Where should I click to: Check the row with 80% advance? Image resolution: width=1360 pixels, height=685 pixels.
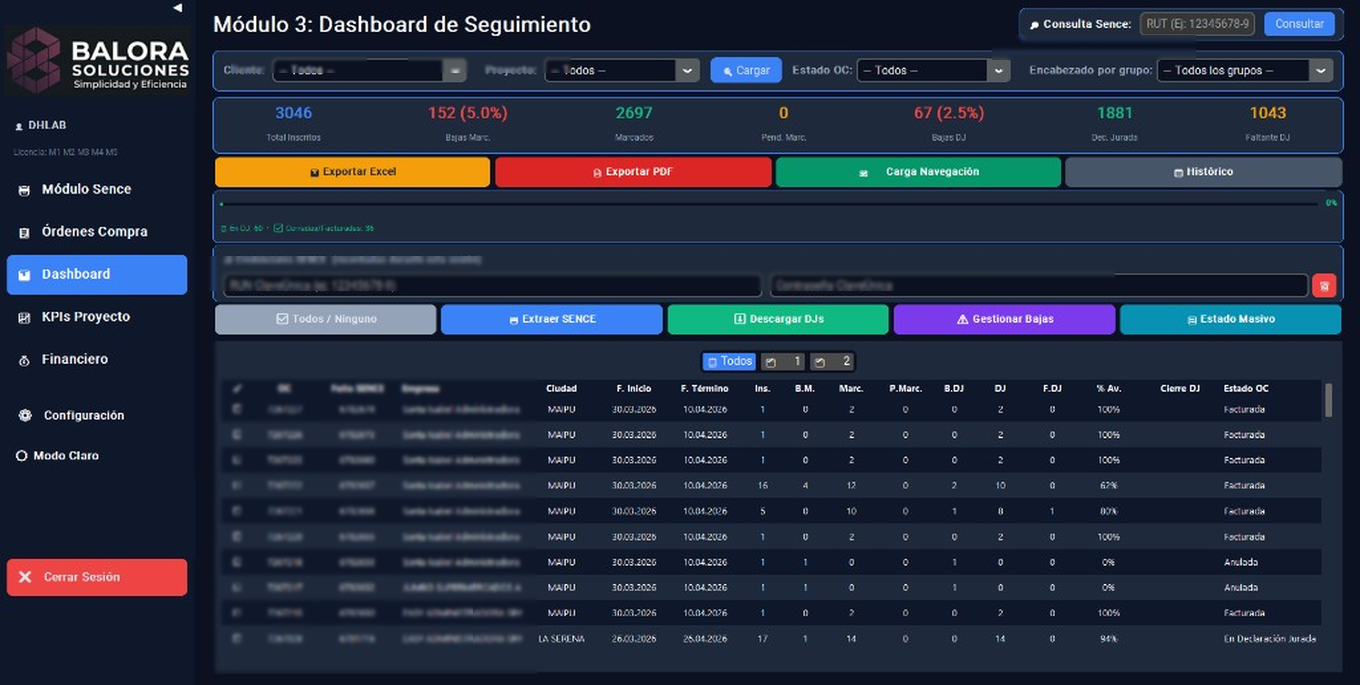pyautogui.click(x=237, y=511)
